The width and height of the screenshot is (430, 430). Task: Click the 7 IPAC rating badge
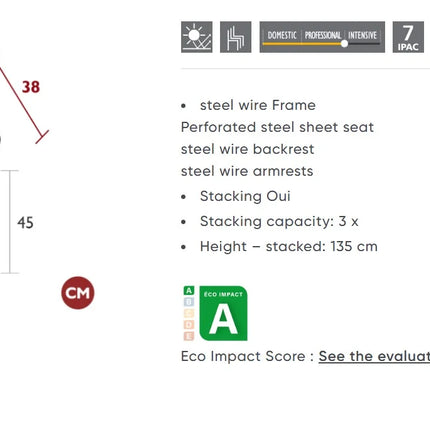pos(408,37)
